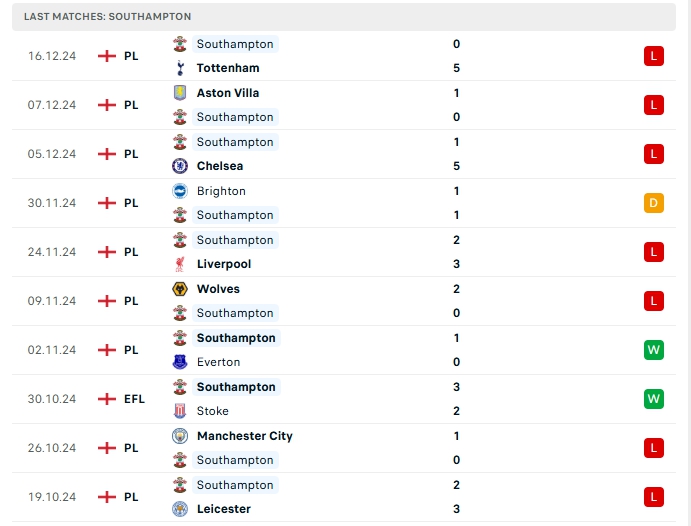Click the Stoke club crest icon
Image resolution: width=691 pixels, height=526 pixels.
[x=180, y=411]
